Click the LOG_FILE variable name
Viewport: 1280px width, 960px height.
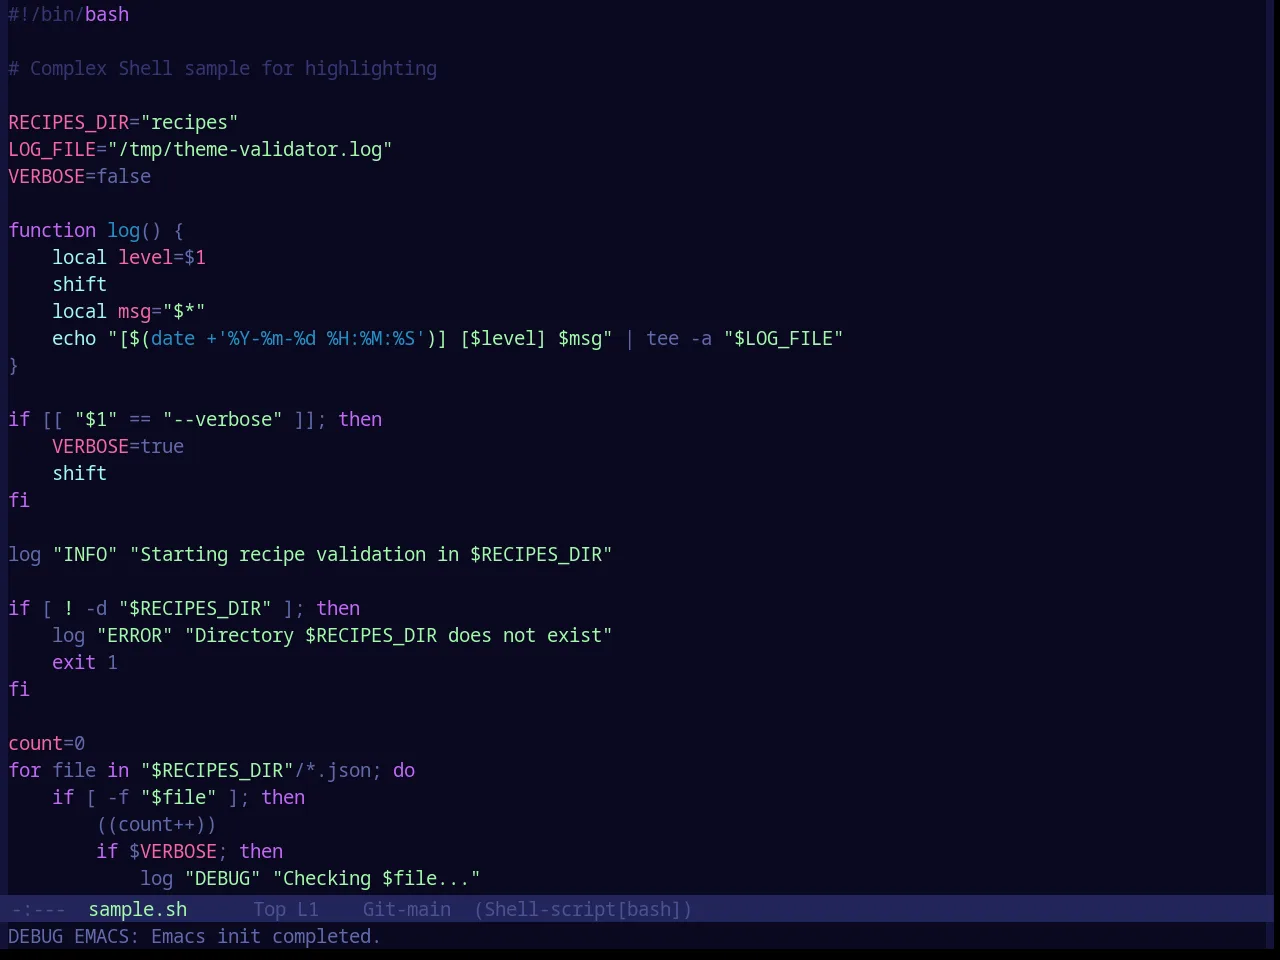coord(52,149)
